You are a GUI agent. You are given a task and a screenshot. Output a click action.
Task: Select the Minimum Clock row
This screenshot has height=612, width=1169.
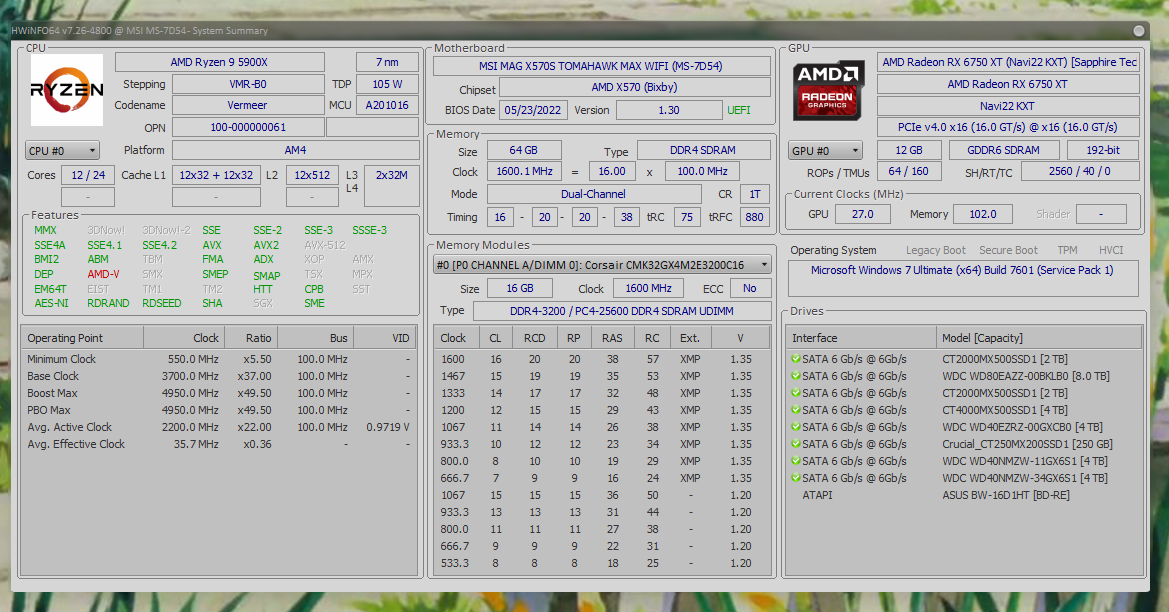(218, 359)
